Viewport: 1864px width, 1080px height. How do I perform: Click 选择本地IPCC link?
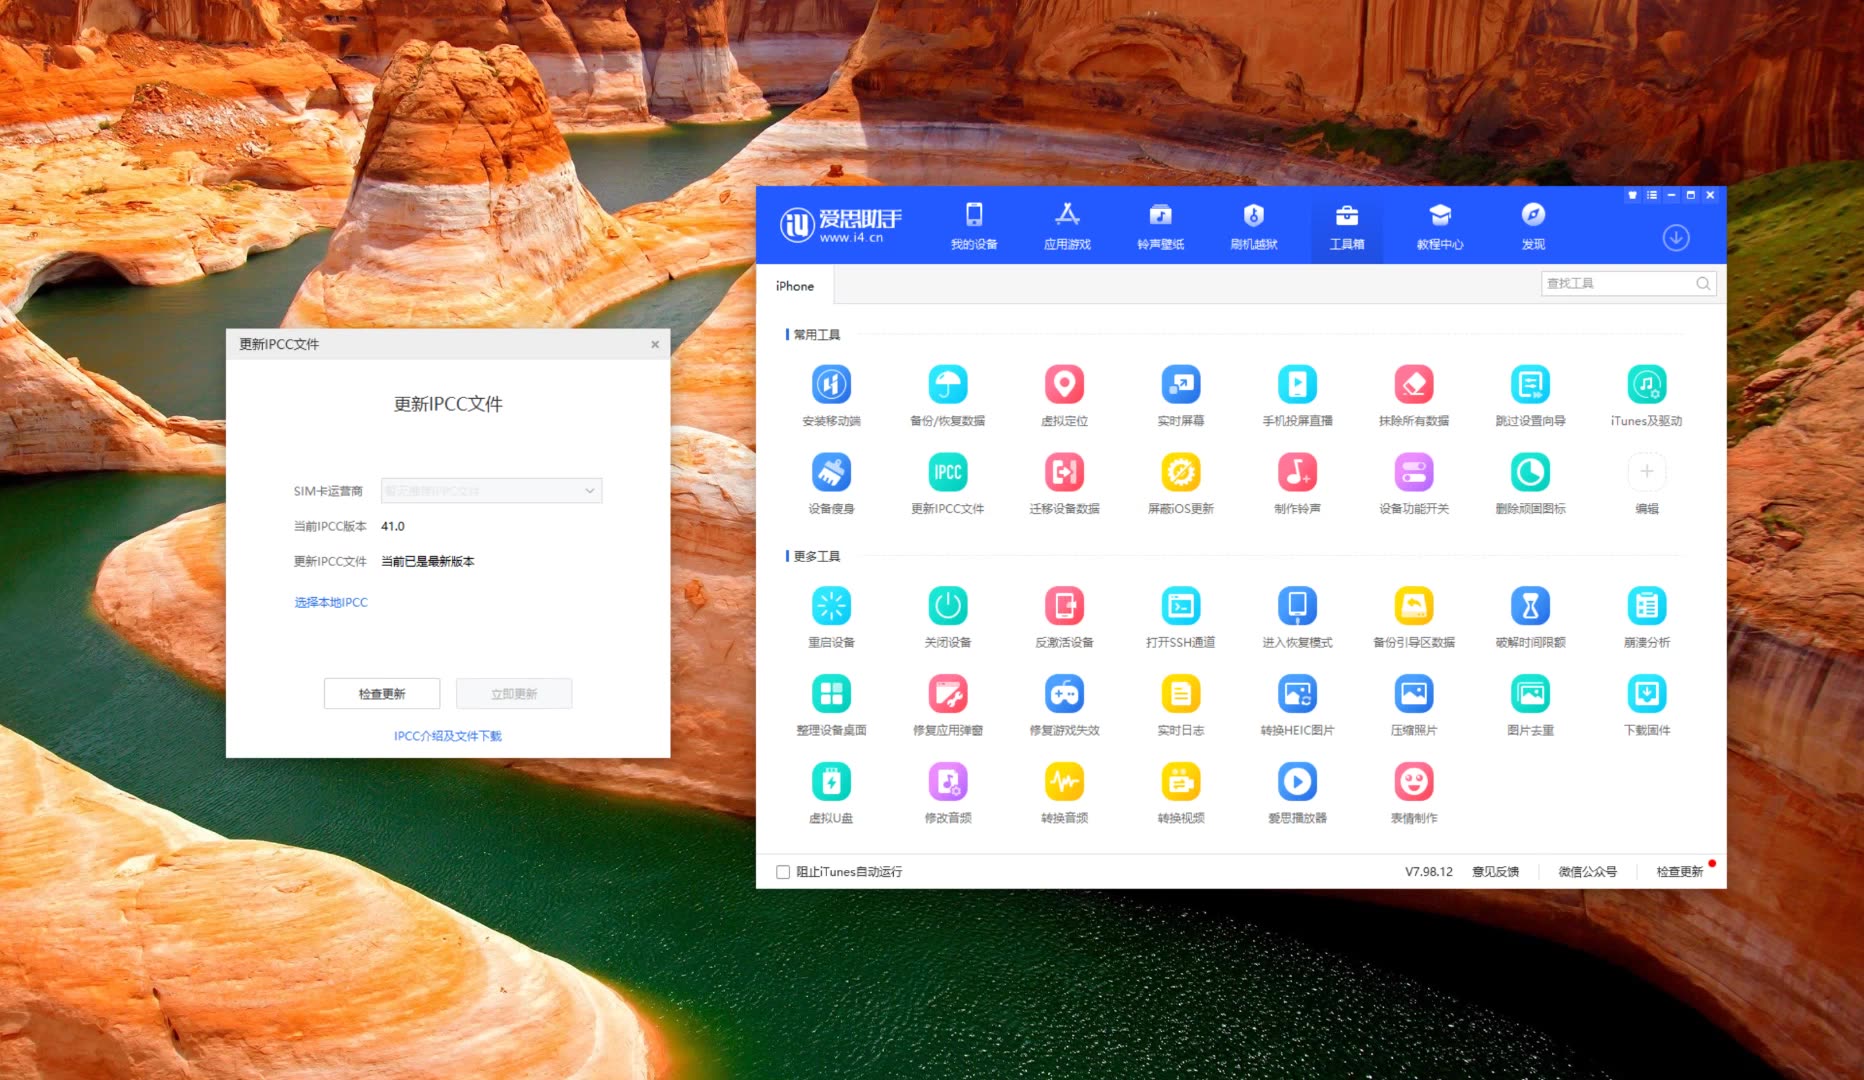pyautogui.click(x=331, y=602)
